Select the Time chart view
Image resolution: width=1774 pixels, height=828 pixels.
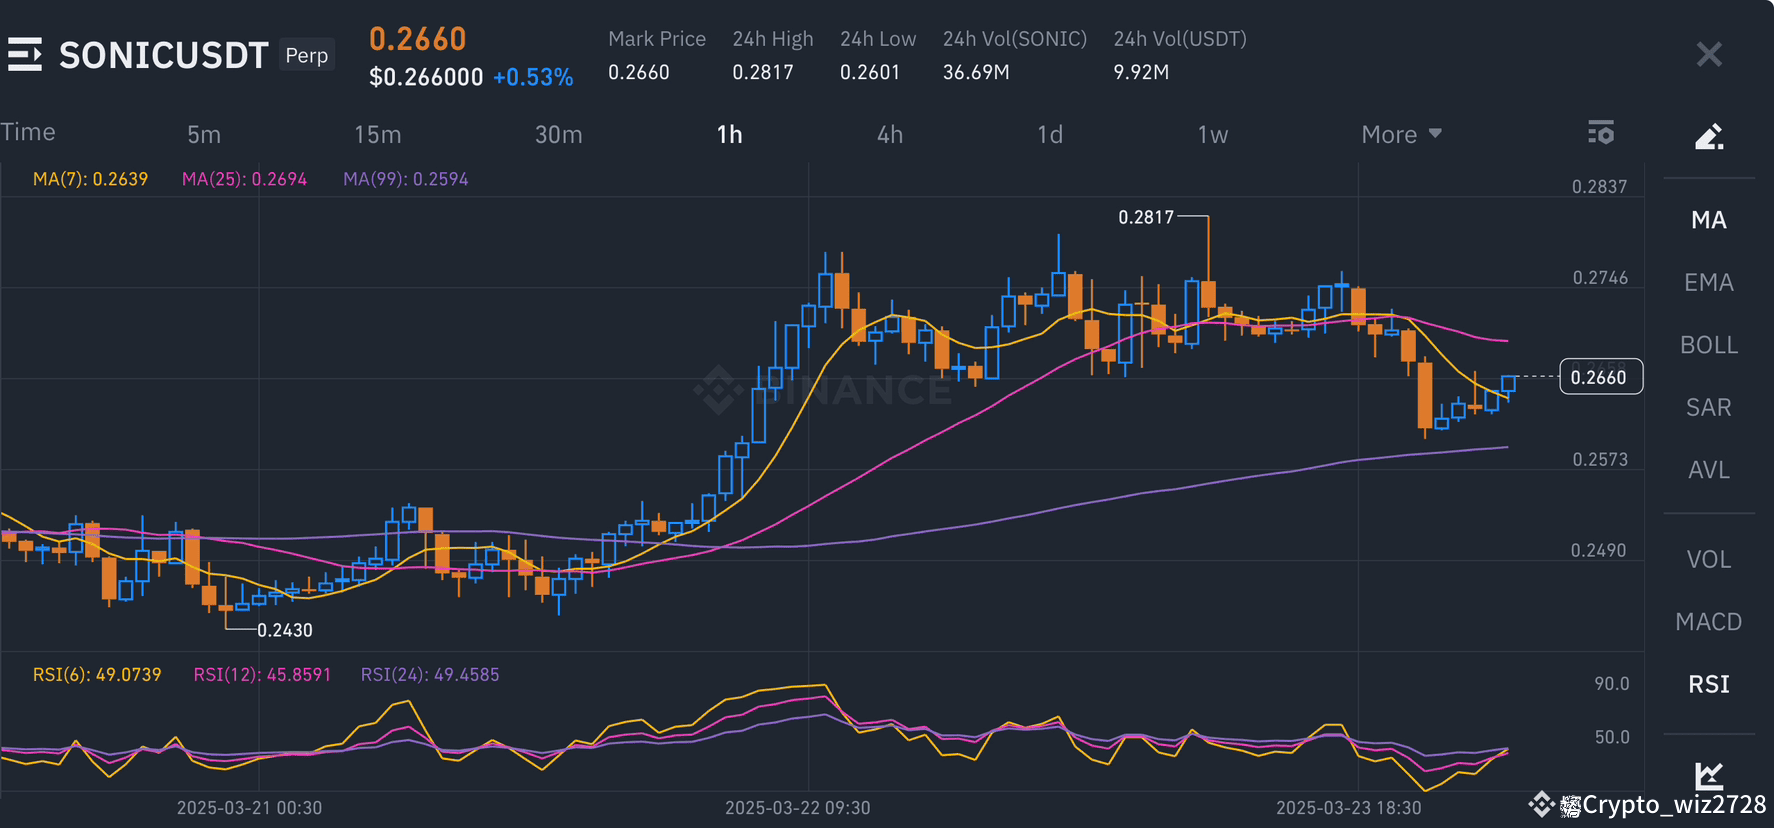[x=28, y=132]
